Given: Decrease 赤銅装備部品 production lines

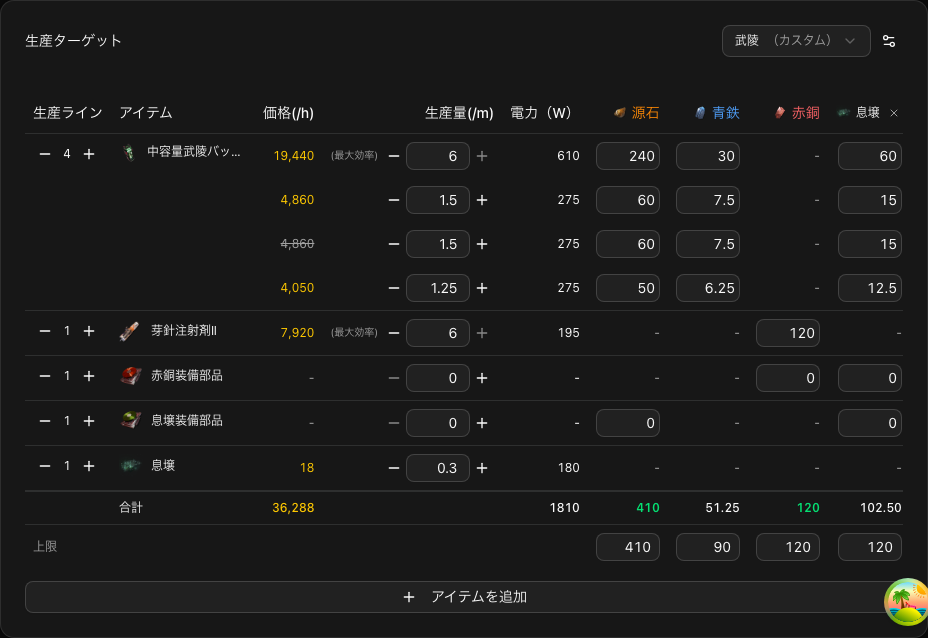Looking at the screenshot, I should coord(45,376).
